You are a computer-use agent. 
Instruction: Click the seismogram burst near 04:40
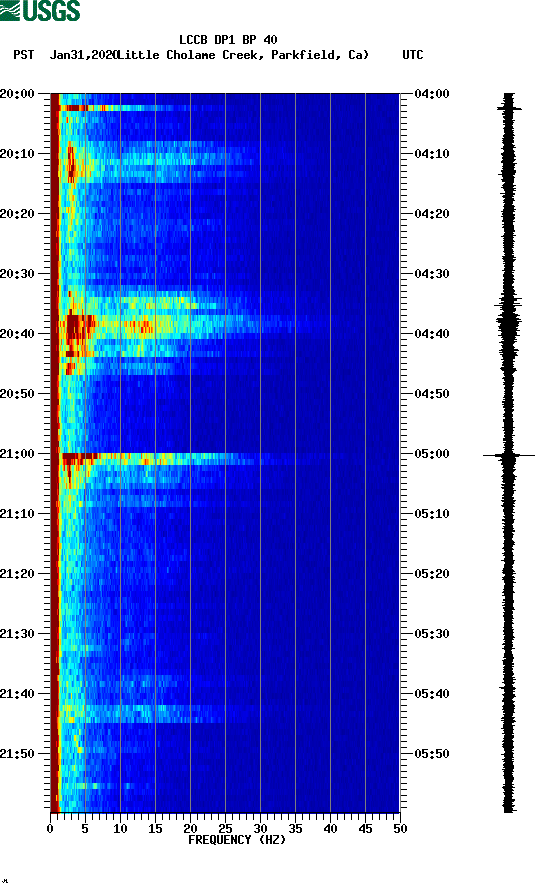tap(509, 324)
